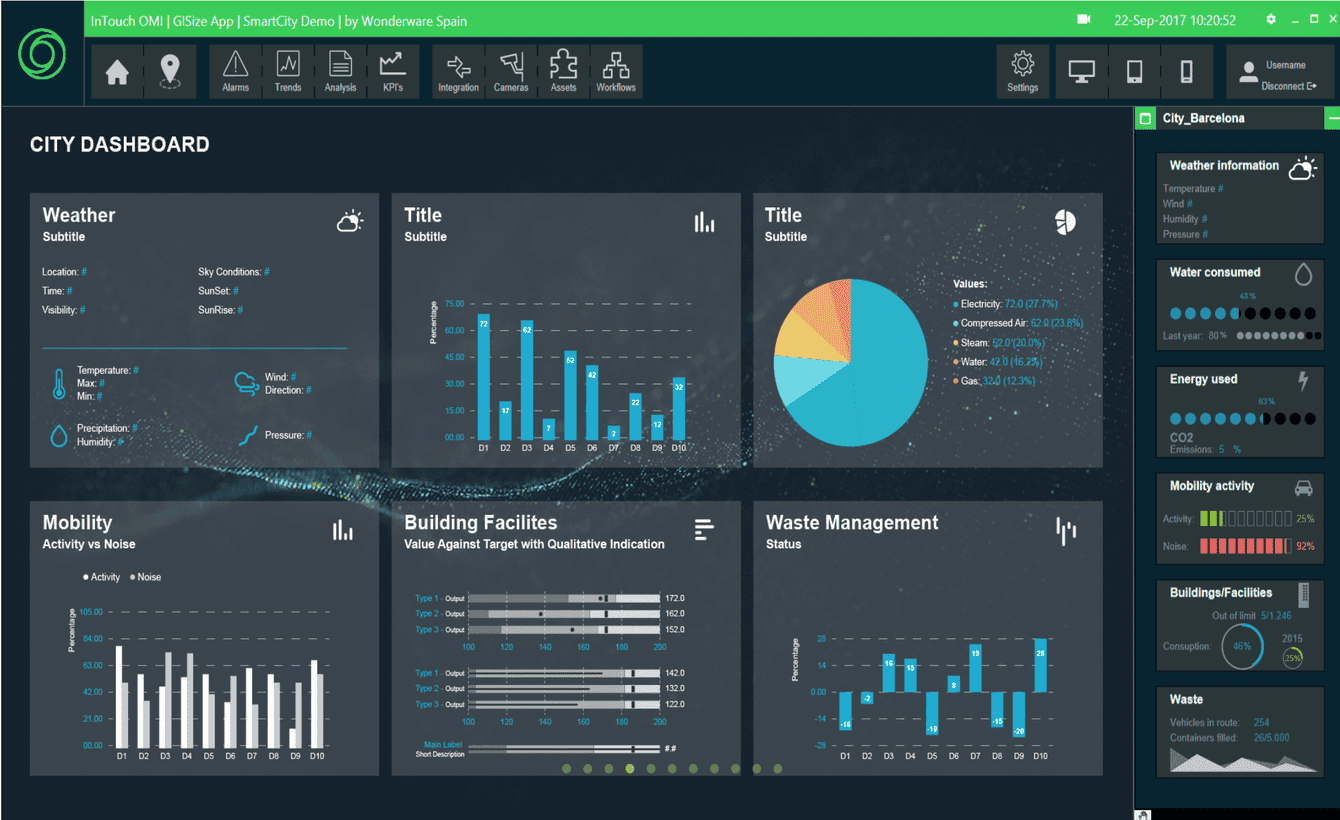
Task: Click the Username label
Action: (1286, 65)
